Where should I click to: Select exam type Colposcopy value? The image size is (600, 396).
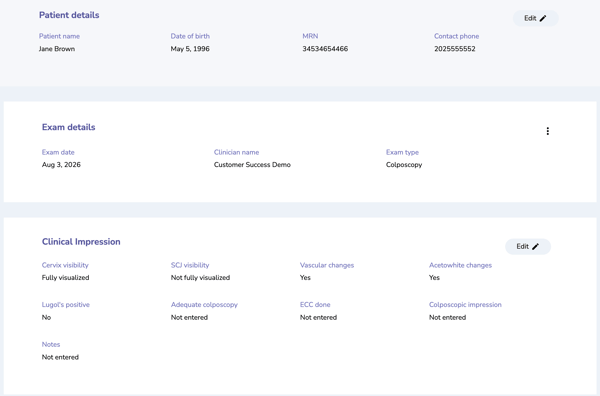coord(404,165)
